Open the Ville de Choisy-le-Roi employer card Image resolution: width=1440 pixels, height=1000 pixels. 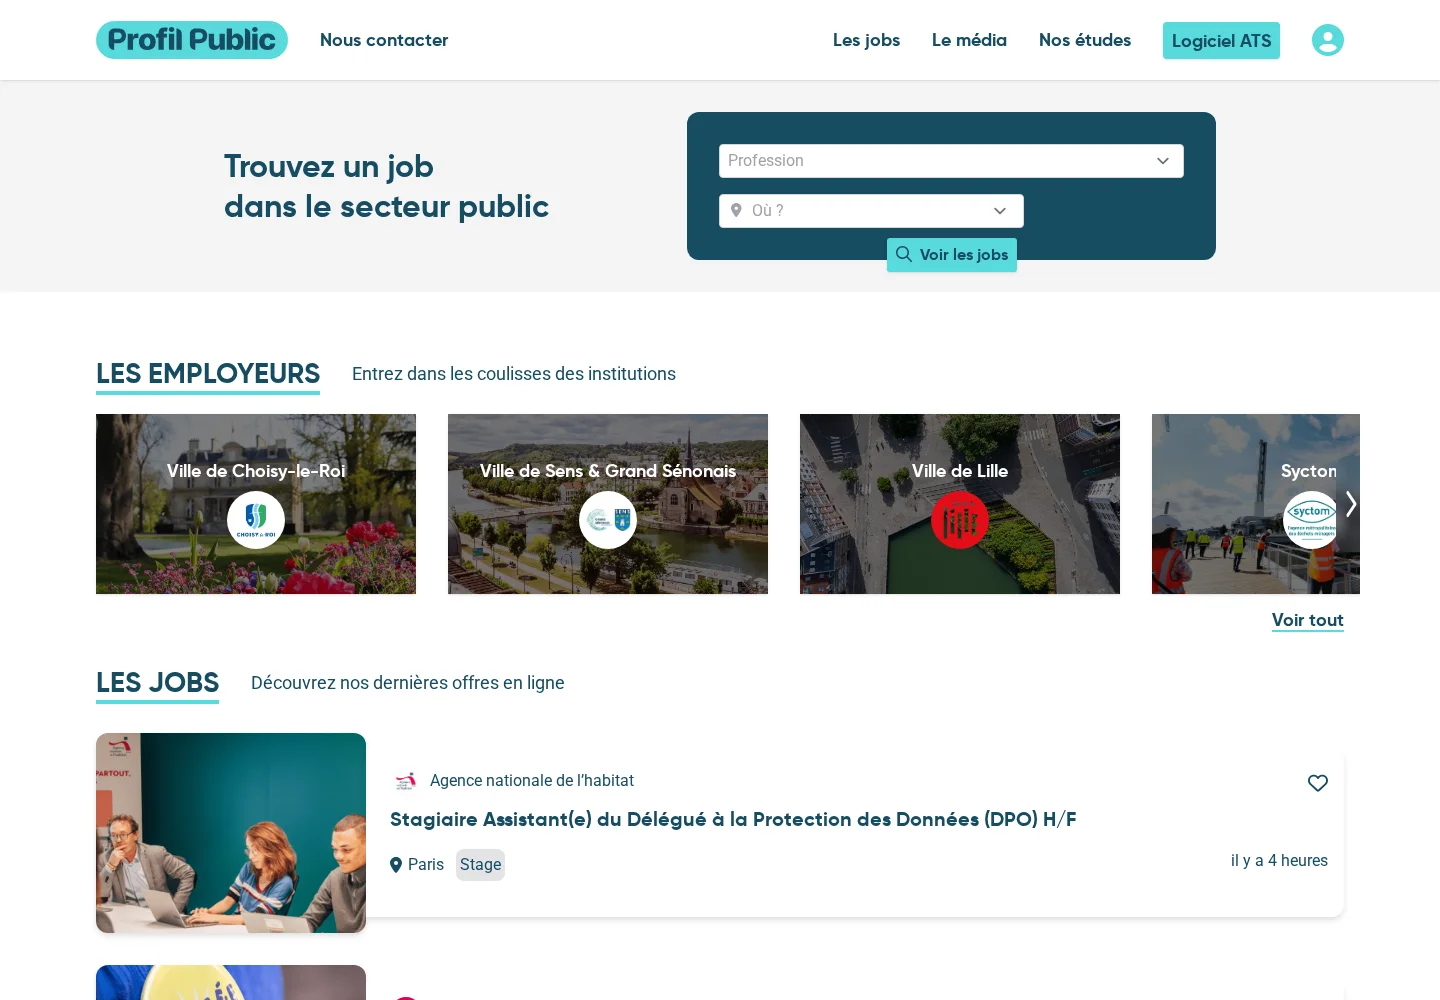pyautogui.click(x=256, y=504)
